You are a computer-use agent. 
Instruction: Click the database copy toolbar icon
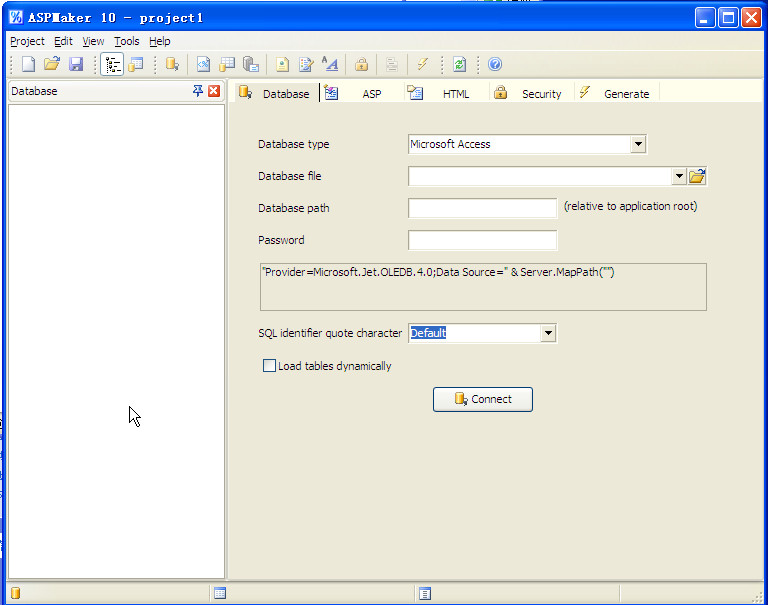coord(251,64)
